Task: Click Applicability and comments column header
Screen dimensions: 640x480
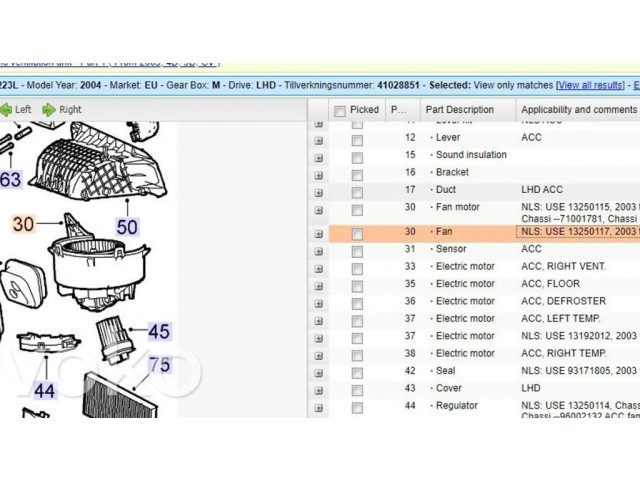Action: coord(578,110)
